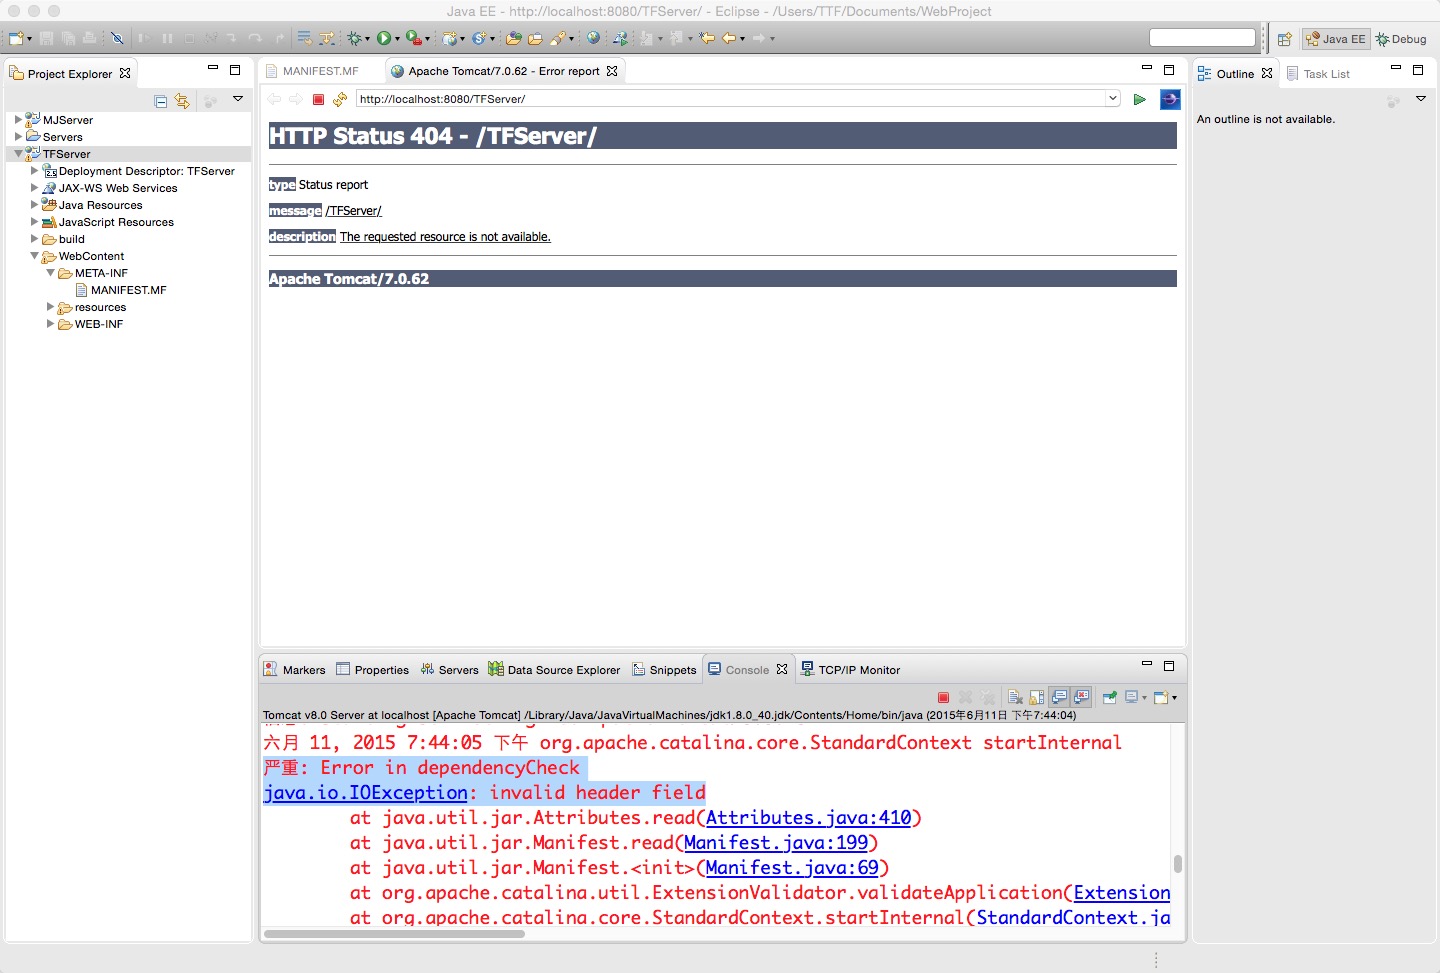Switch to the Task List tab
This screenshot has width=1440, height=973.
coord(1318,74)
